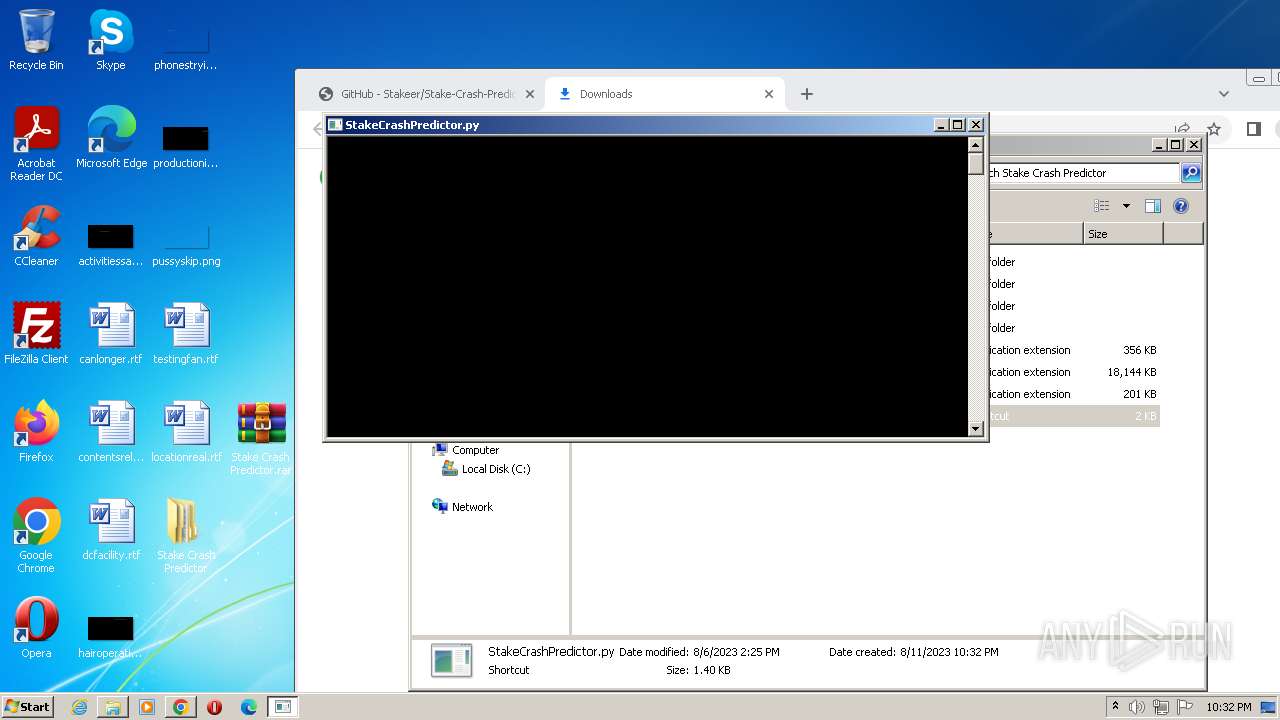Open the network tray icon
This screenshot has height=720, width=1280.
tap(1160, 707)
